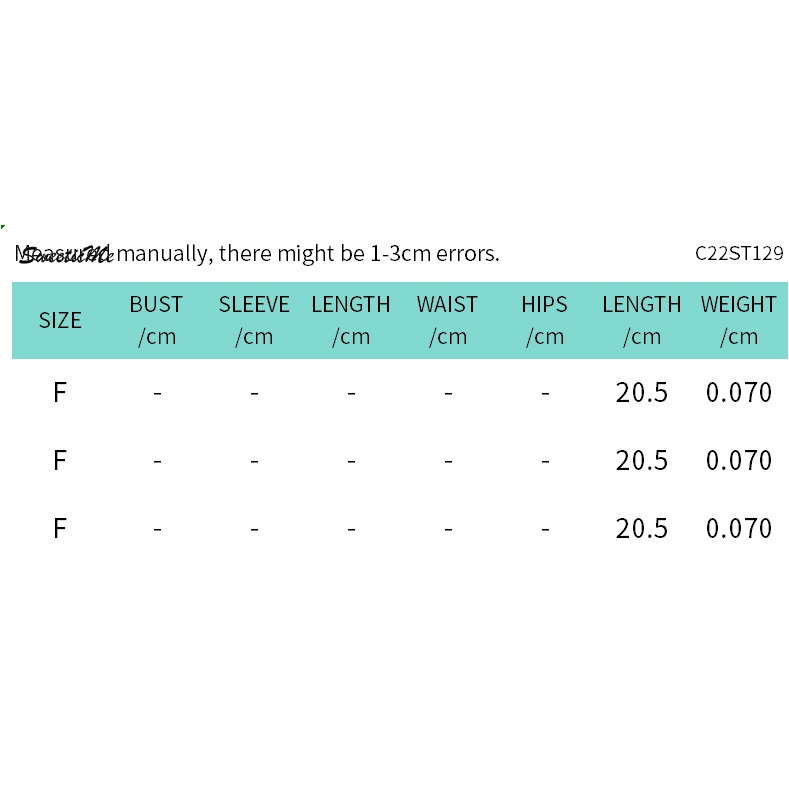Select the 0.070 weight in the second row
This screenshot has height=789, width=789.
(738, 460)
